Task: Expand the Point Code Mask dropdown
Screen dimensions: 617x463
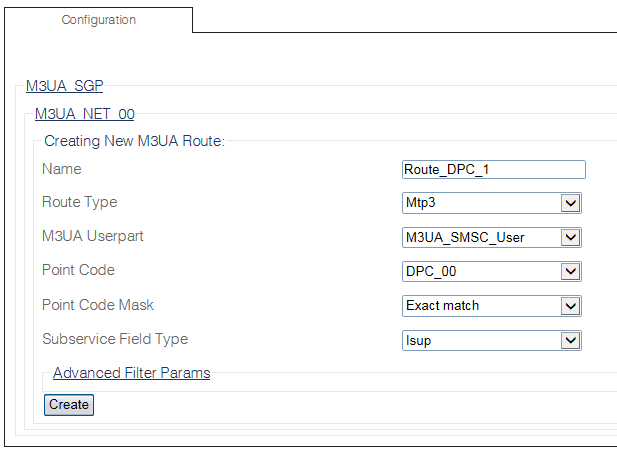Action: pos(491,305)
